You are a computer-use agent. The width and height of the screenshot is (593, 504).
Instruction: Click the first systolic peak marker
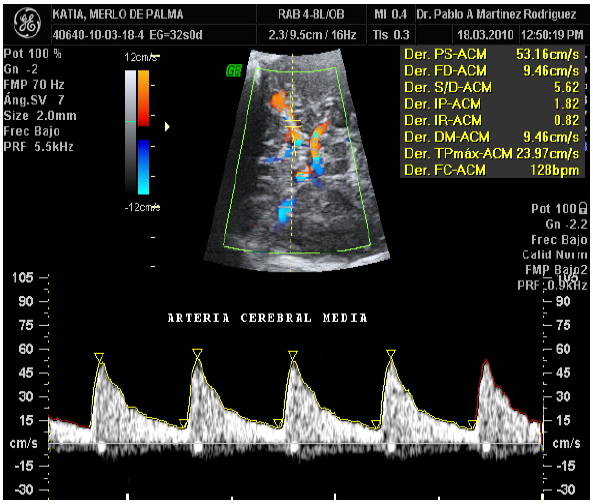click(x=99, y=358)
